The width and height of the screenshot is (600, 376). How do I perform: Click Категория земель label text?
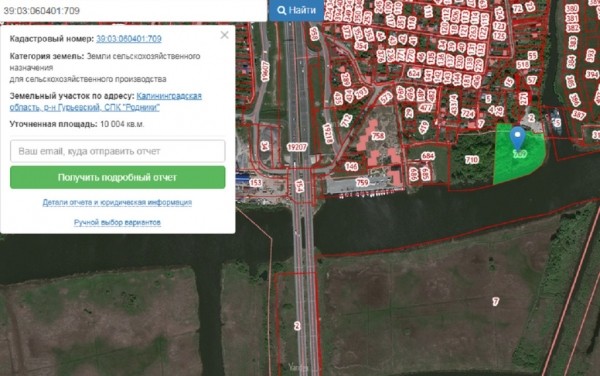click(47, 56)
